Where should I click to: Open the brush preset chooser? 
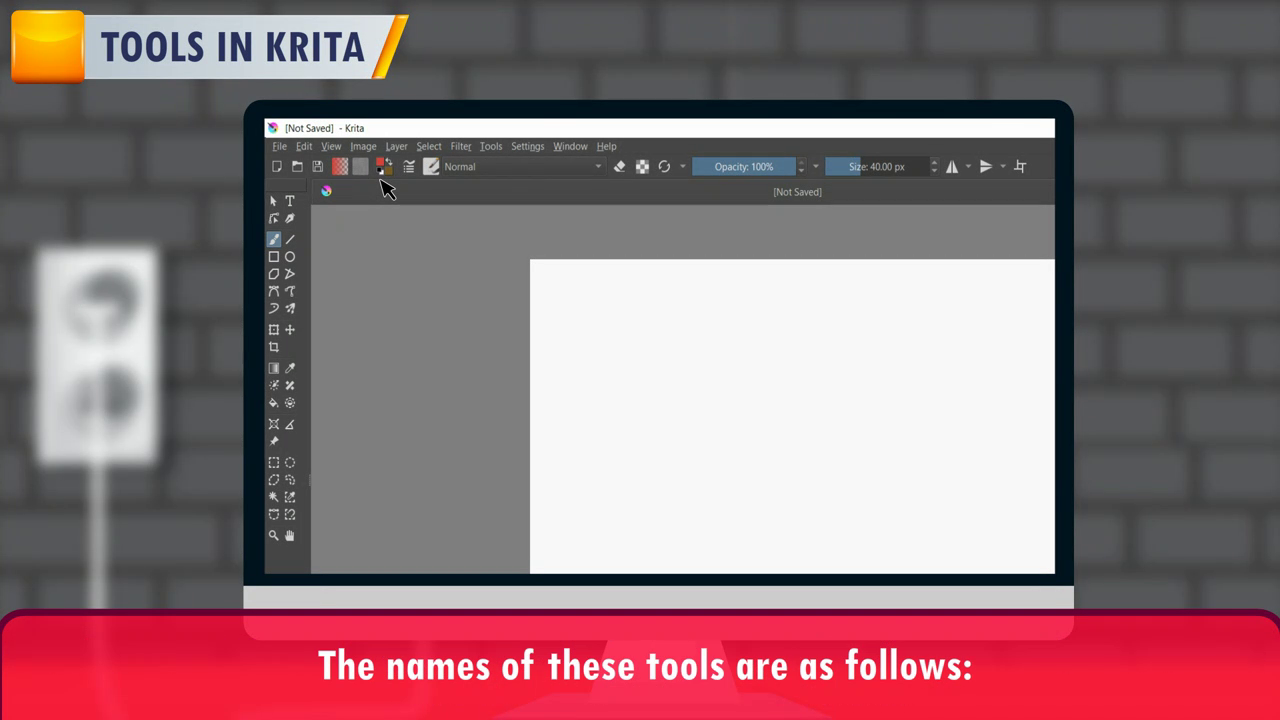[x=431, y=167]
